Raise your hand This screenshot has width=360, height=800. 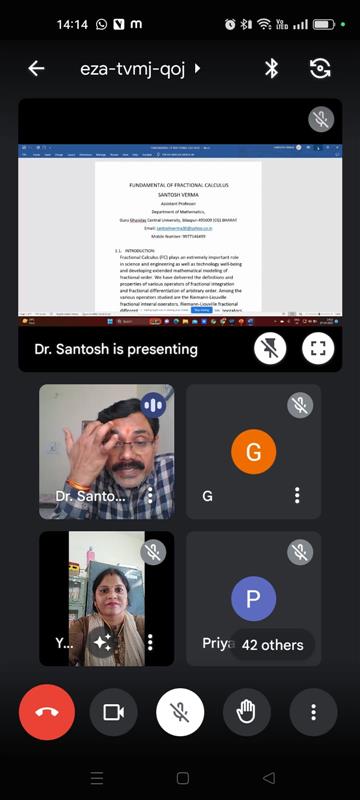coord(247,712)
